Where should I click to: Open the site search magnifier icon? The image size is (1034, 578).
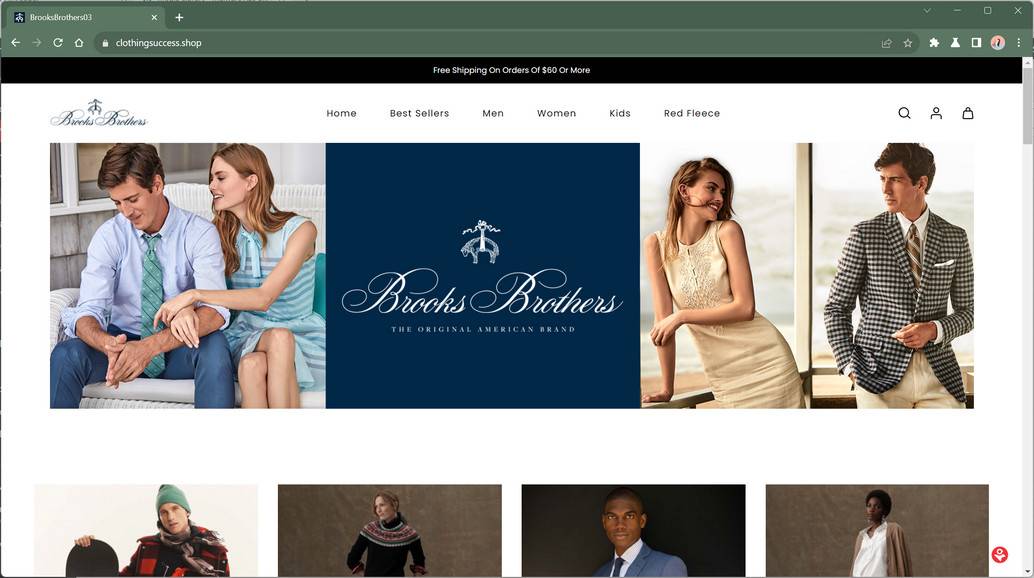[x=903, y=113]
